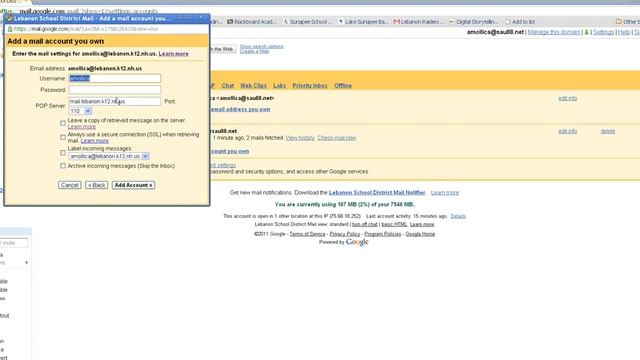Click the delete link for POP account

(608, 131)
